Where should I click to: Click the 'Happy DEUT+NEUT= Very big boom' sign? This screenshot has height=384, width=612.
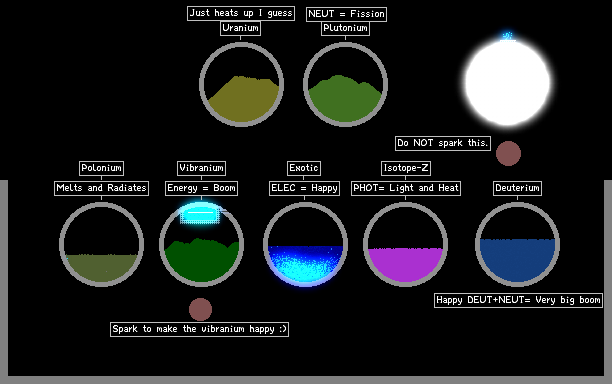tap(518, 300)
